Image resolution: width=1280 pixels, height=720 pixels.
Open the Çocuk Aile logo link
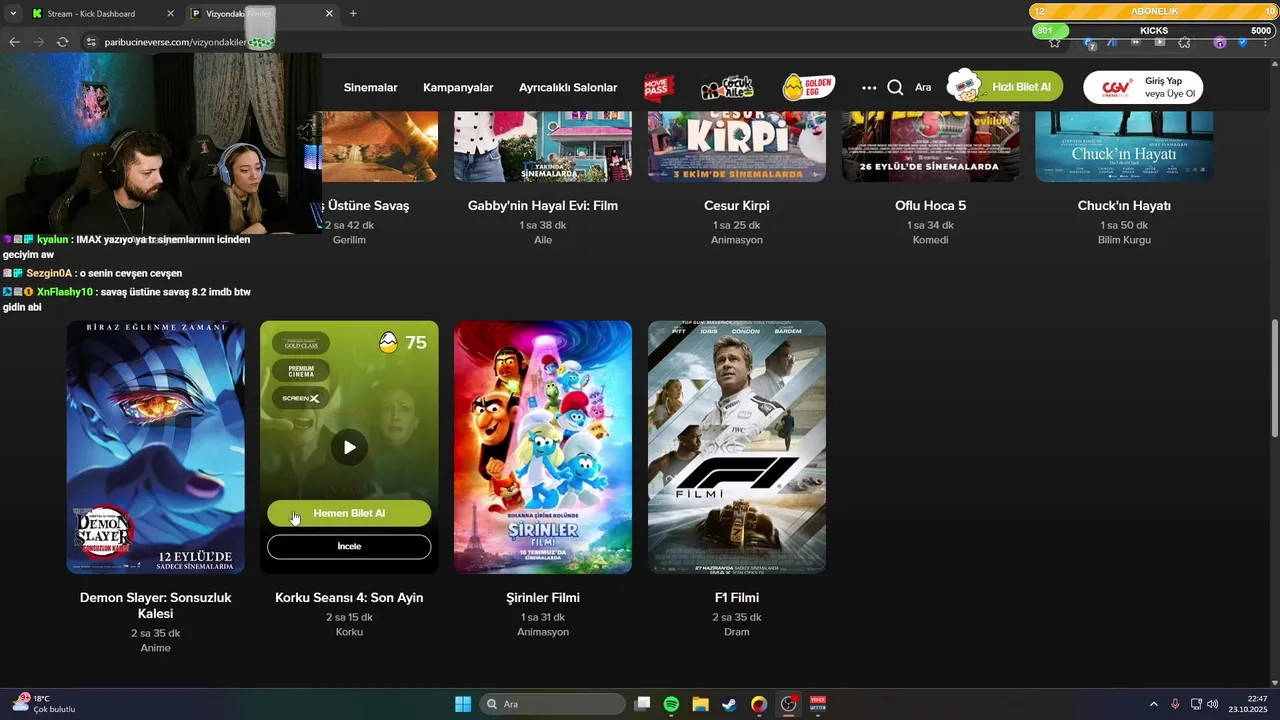pyautogui.click(x=727, y=87)
